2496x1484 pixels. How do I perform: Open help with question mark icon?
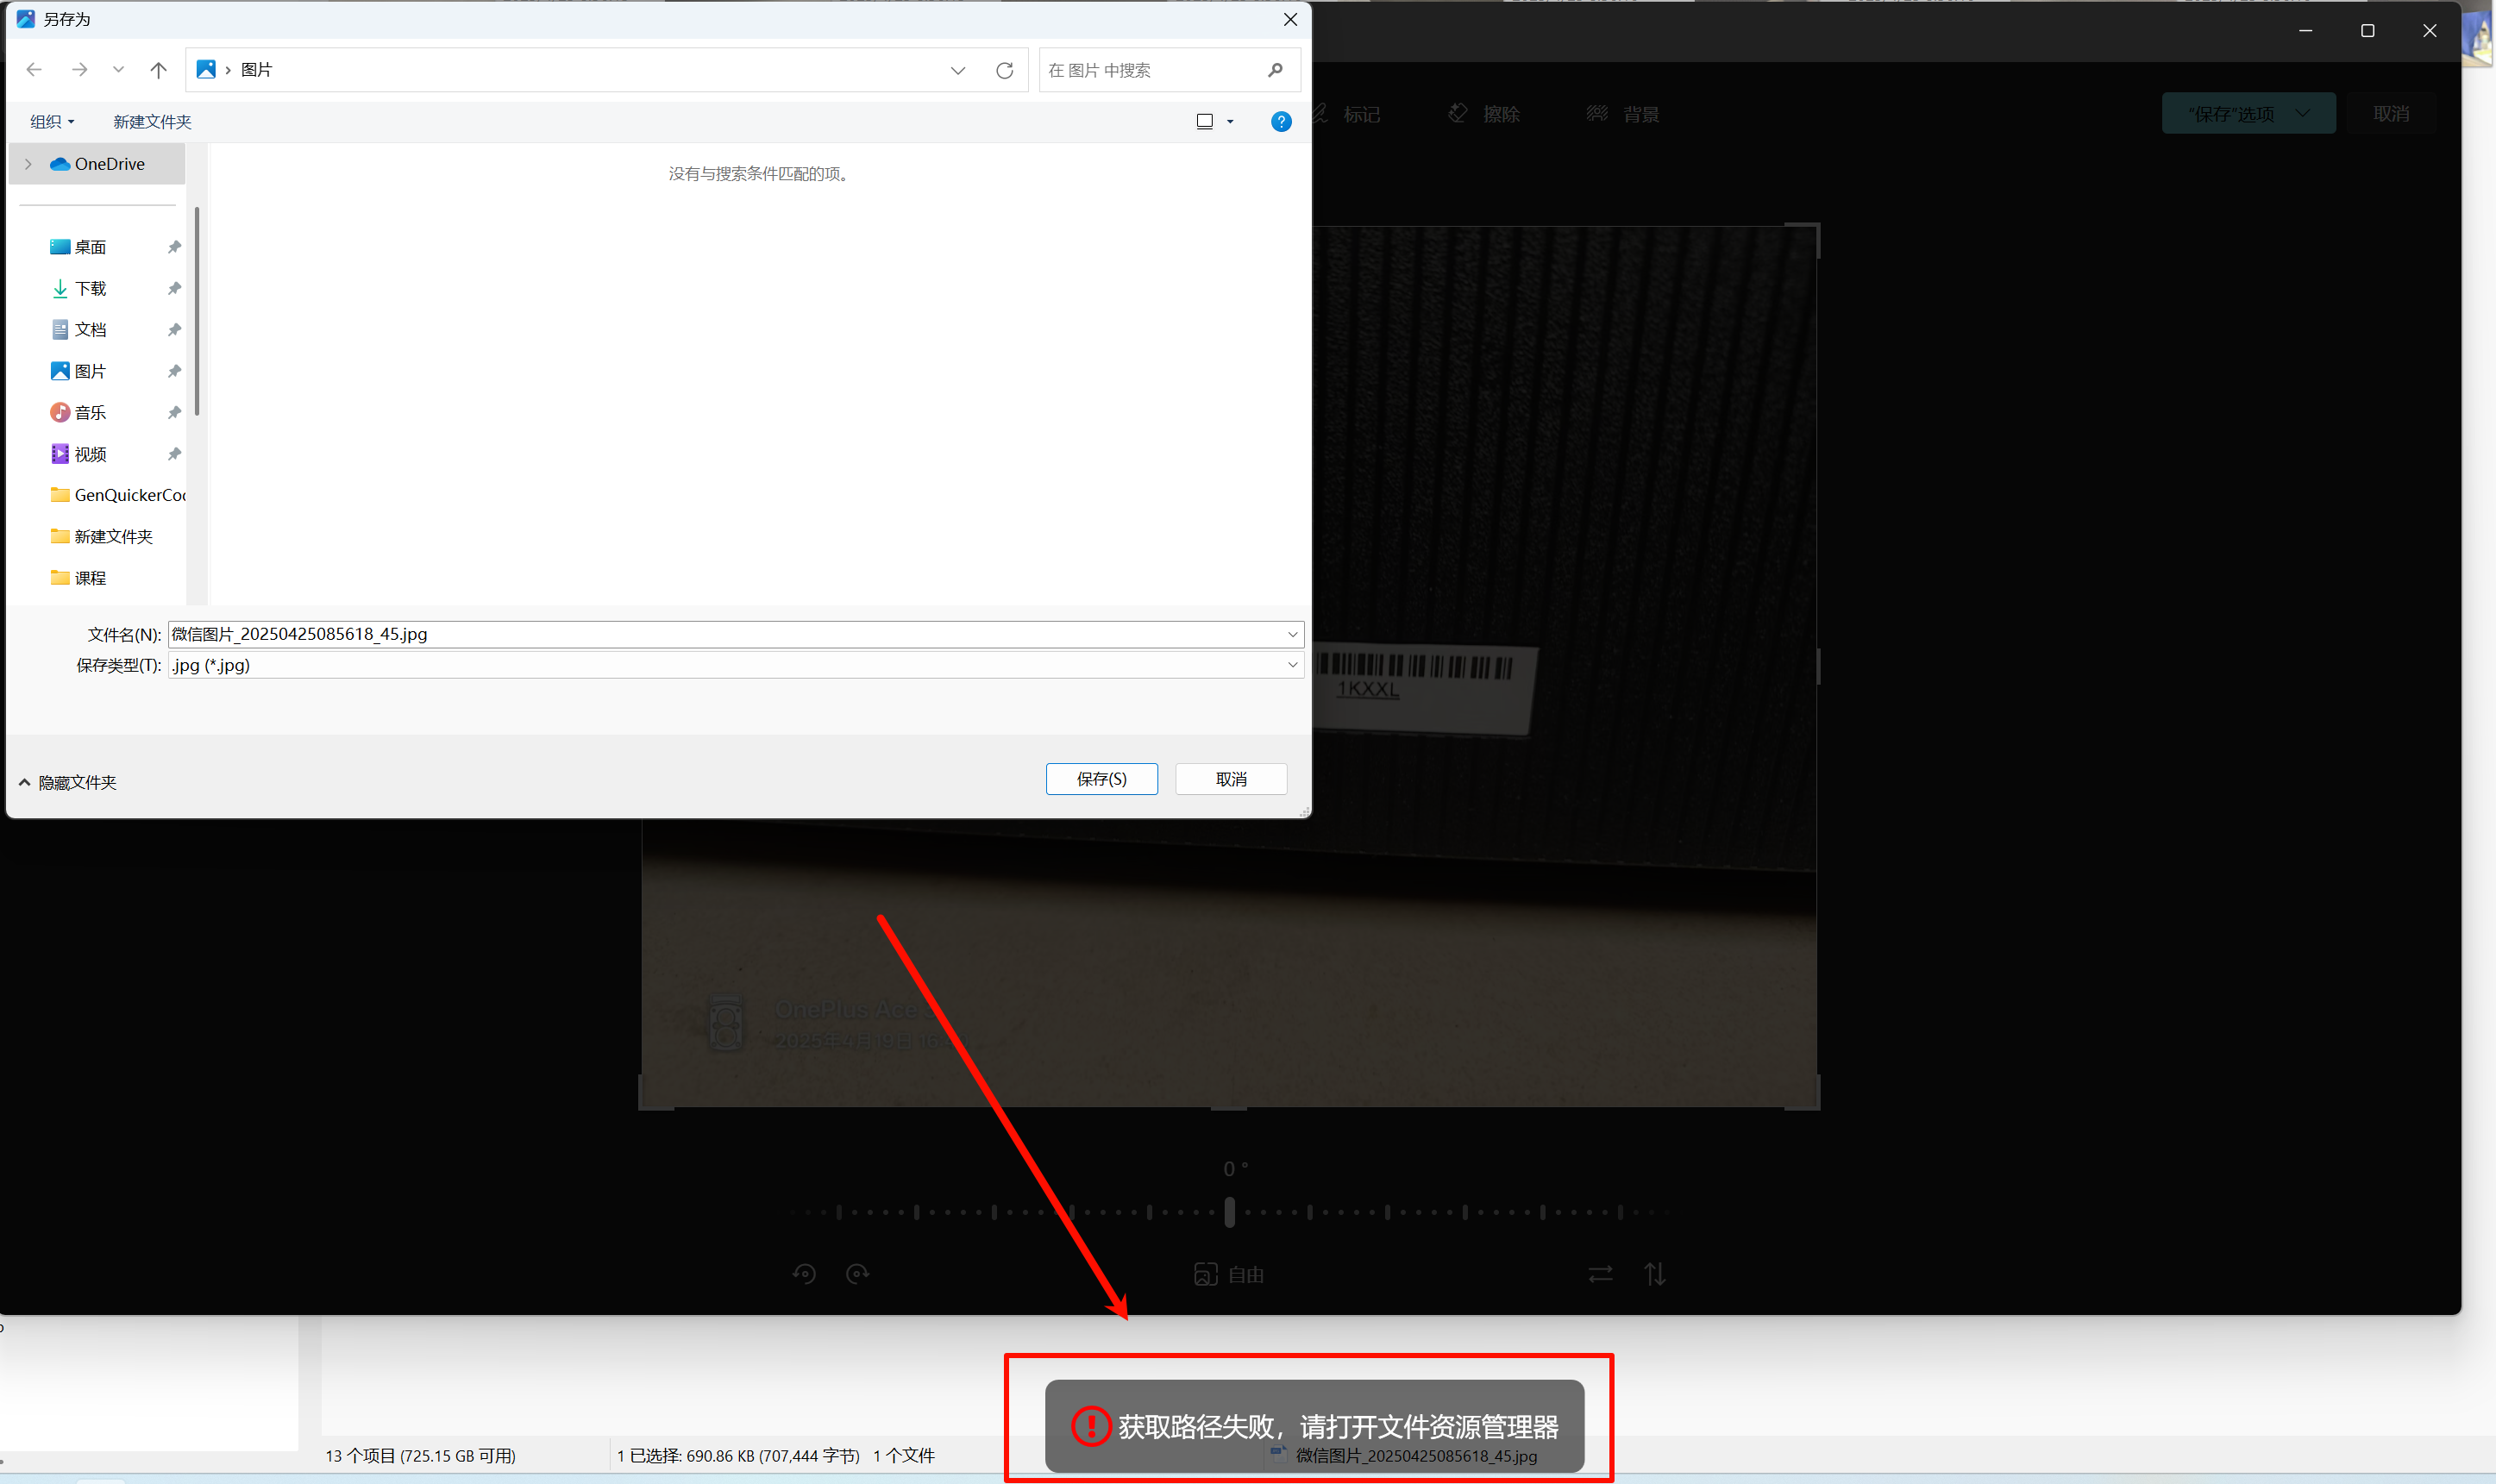click(1281, 122)
